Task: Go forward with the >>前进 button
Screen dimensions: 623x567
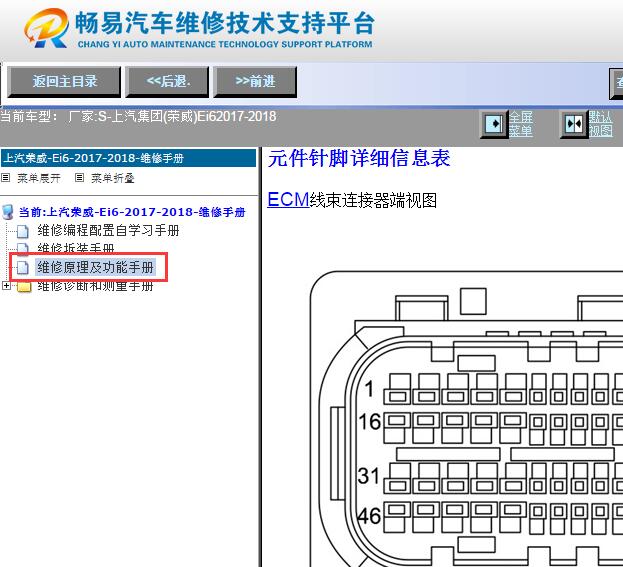Action: point(255,82)
